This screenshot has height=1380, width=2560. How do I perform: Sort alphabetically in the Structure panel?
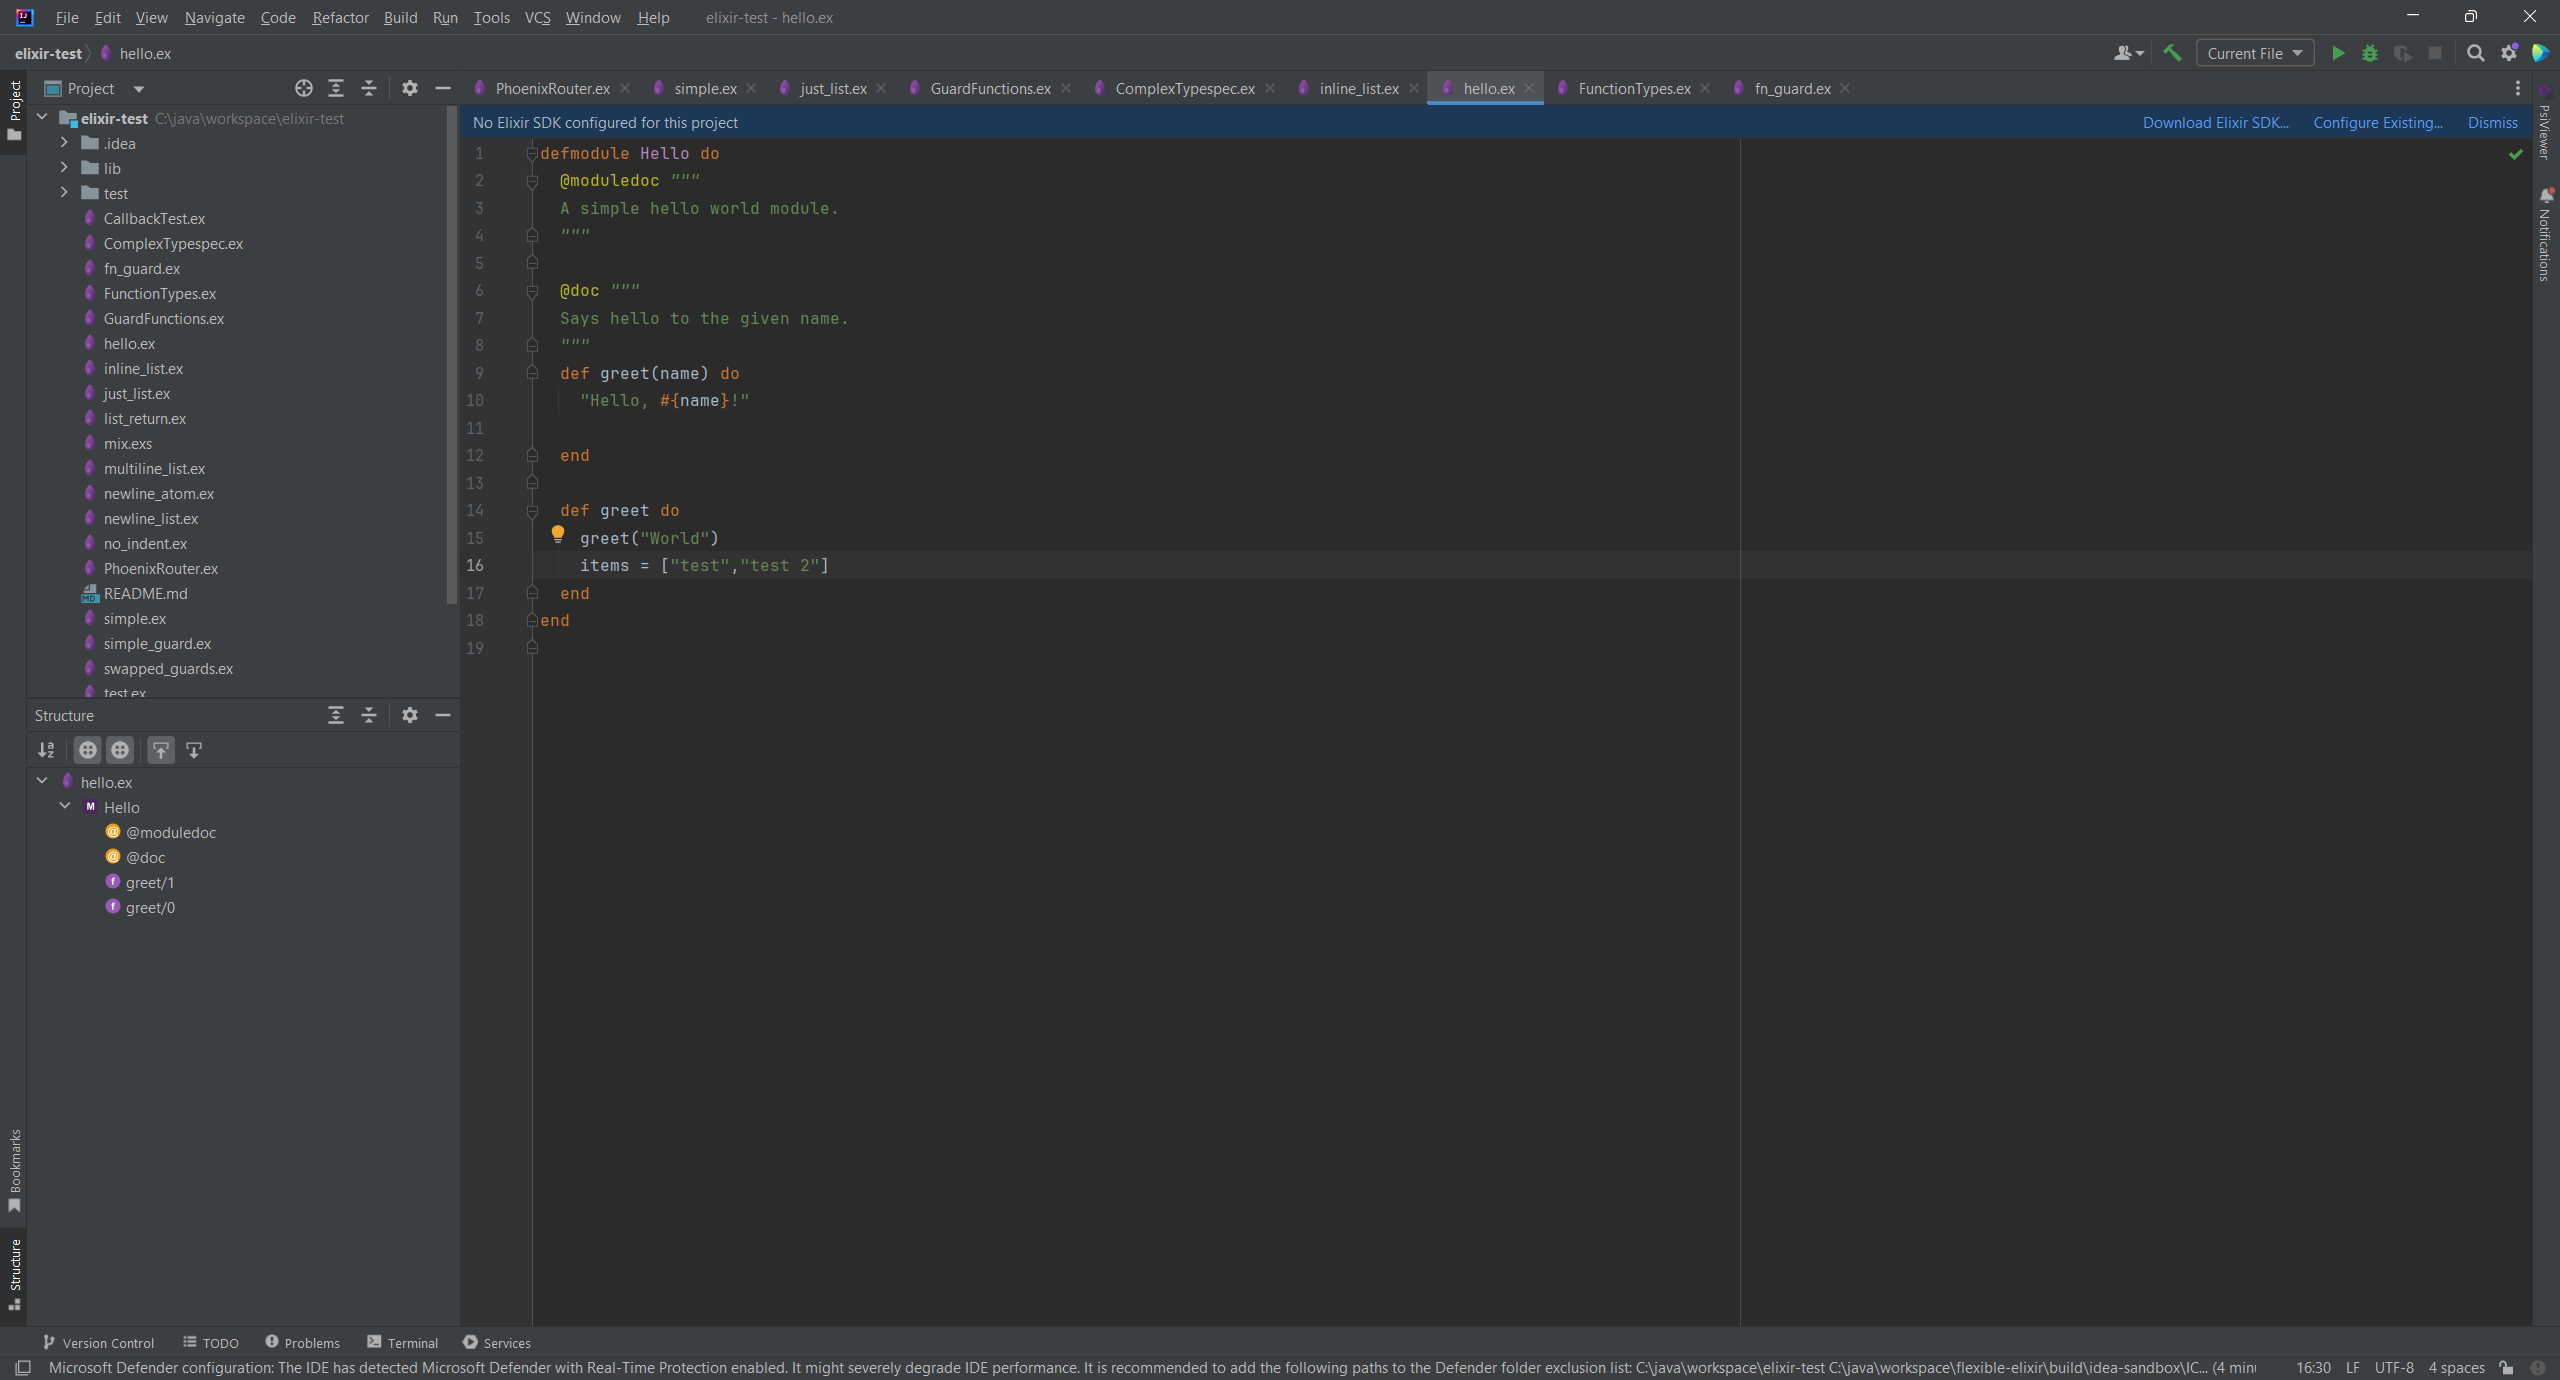(x=46, y=750)
